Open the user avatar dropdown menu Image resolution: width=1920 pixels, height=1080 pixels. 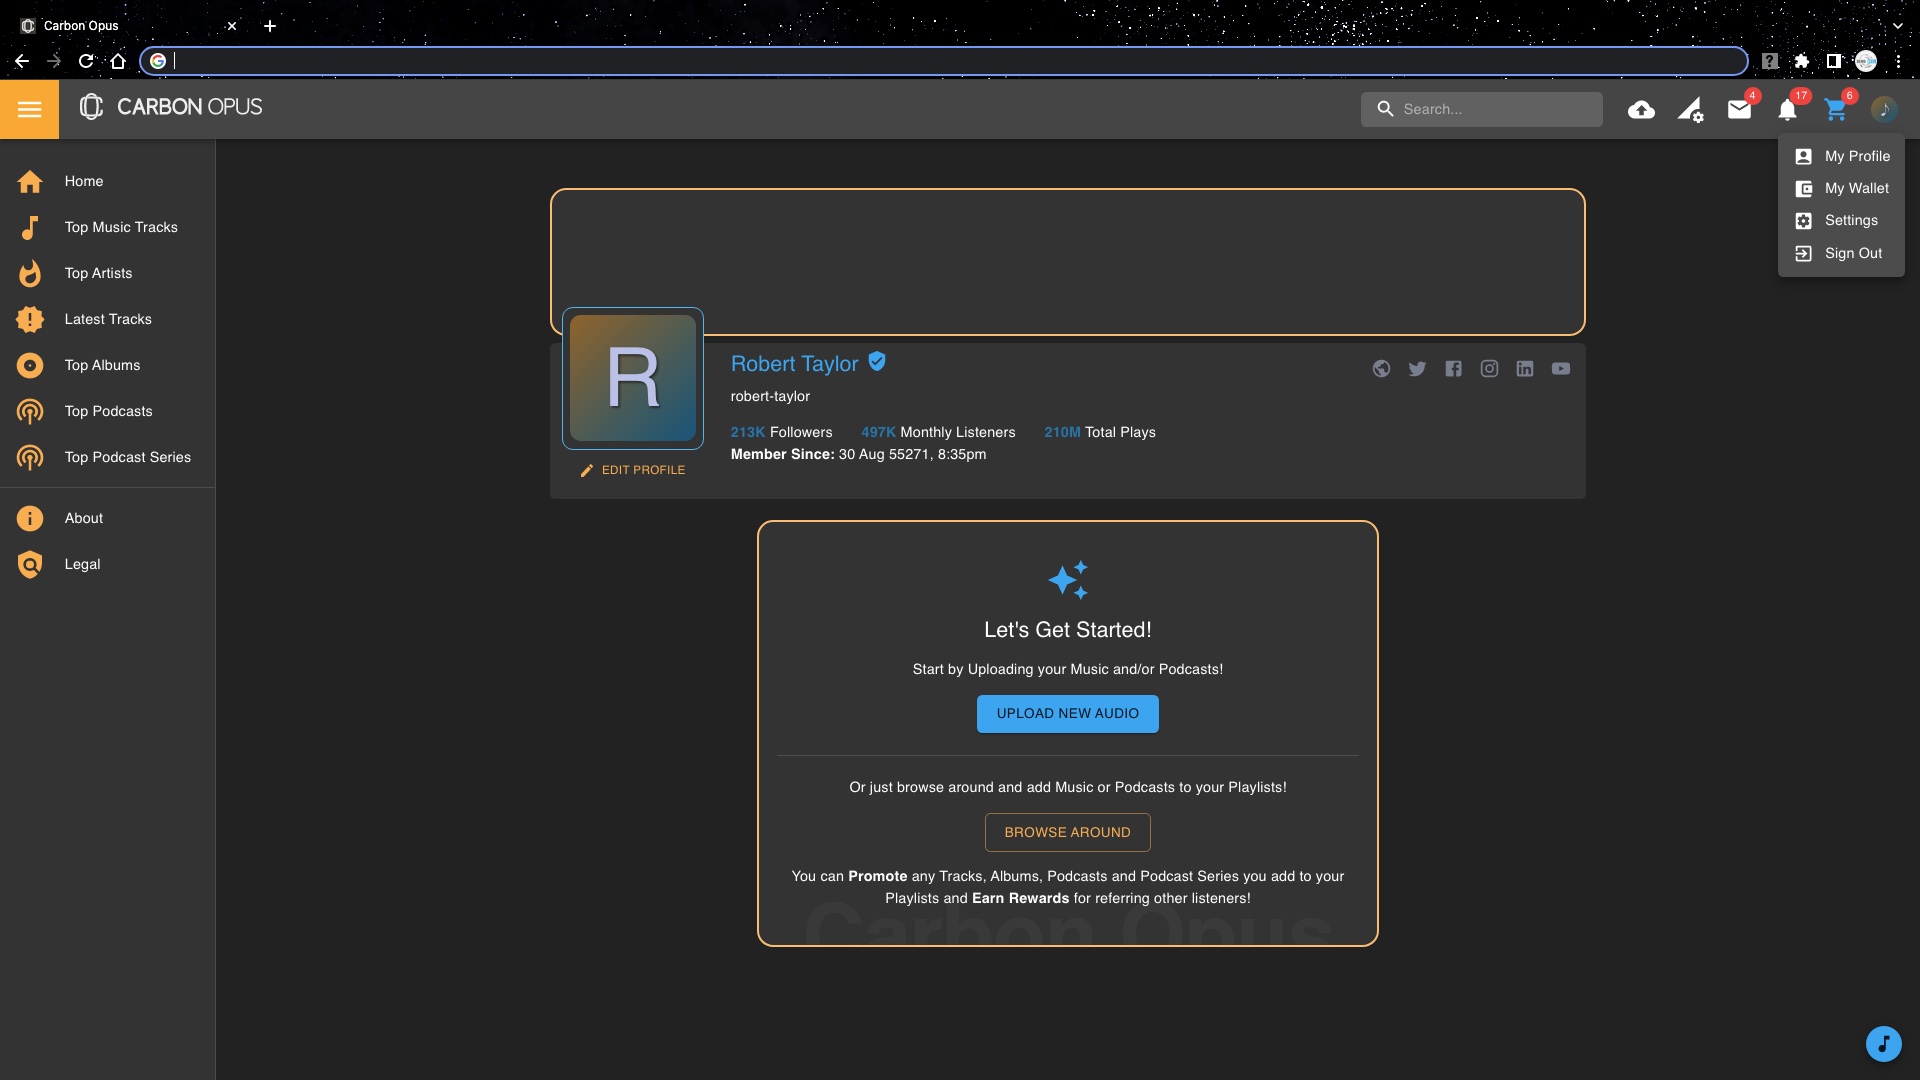[1883, 110]
